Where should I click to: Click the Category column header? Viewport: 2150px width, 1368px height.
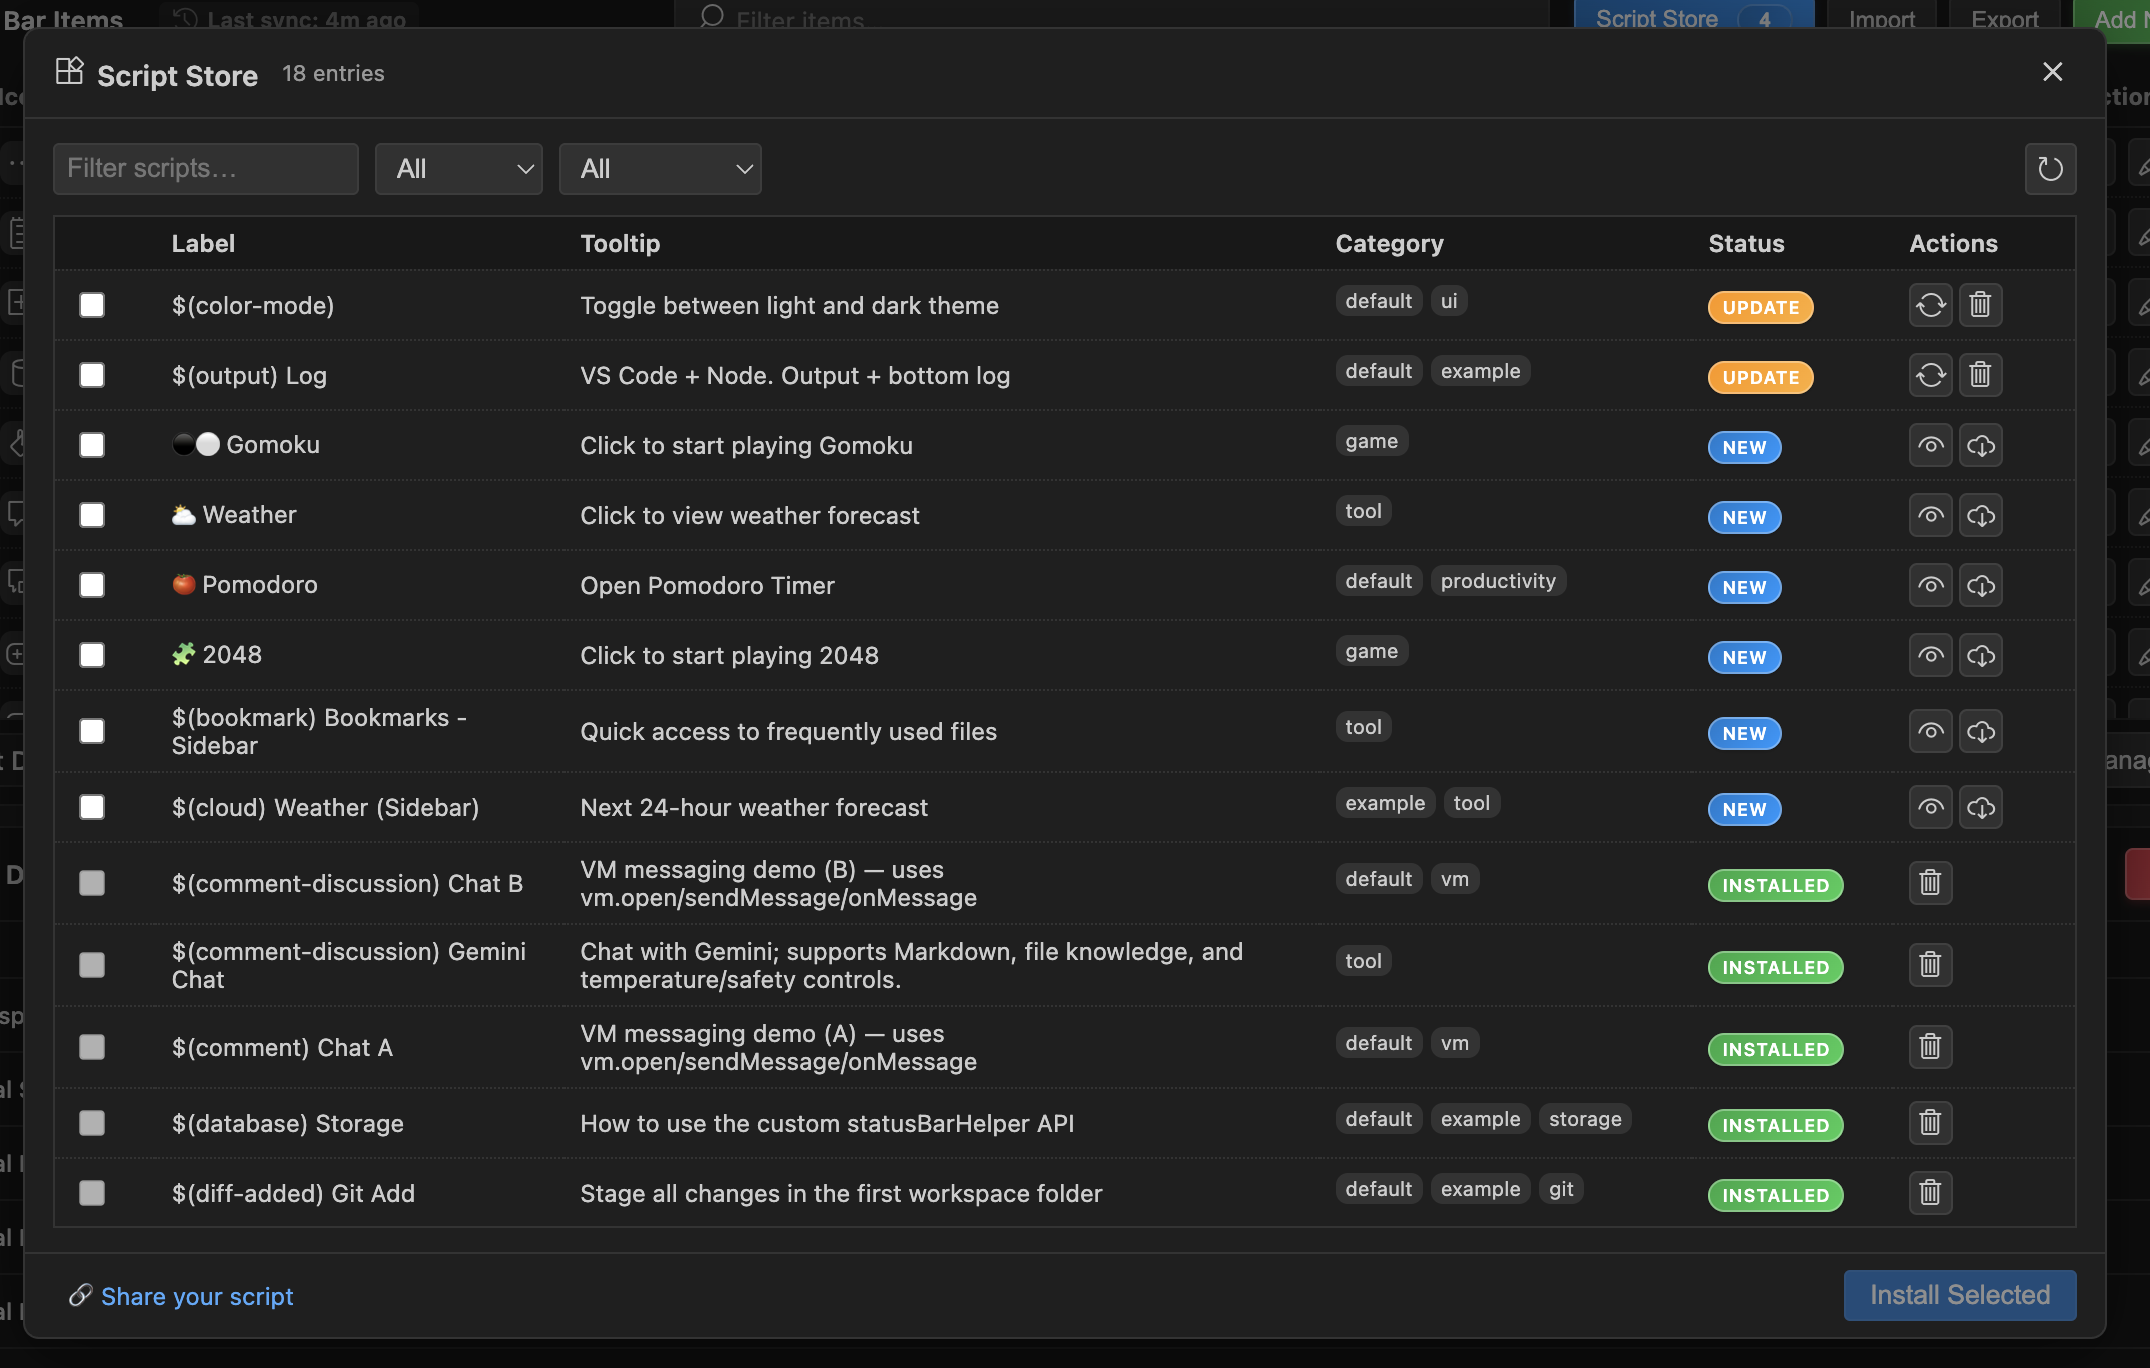pos(1389,244)
